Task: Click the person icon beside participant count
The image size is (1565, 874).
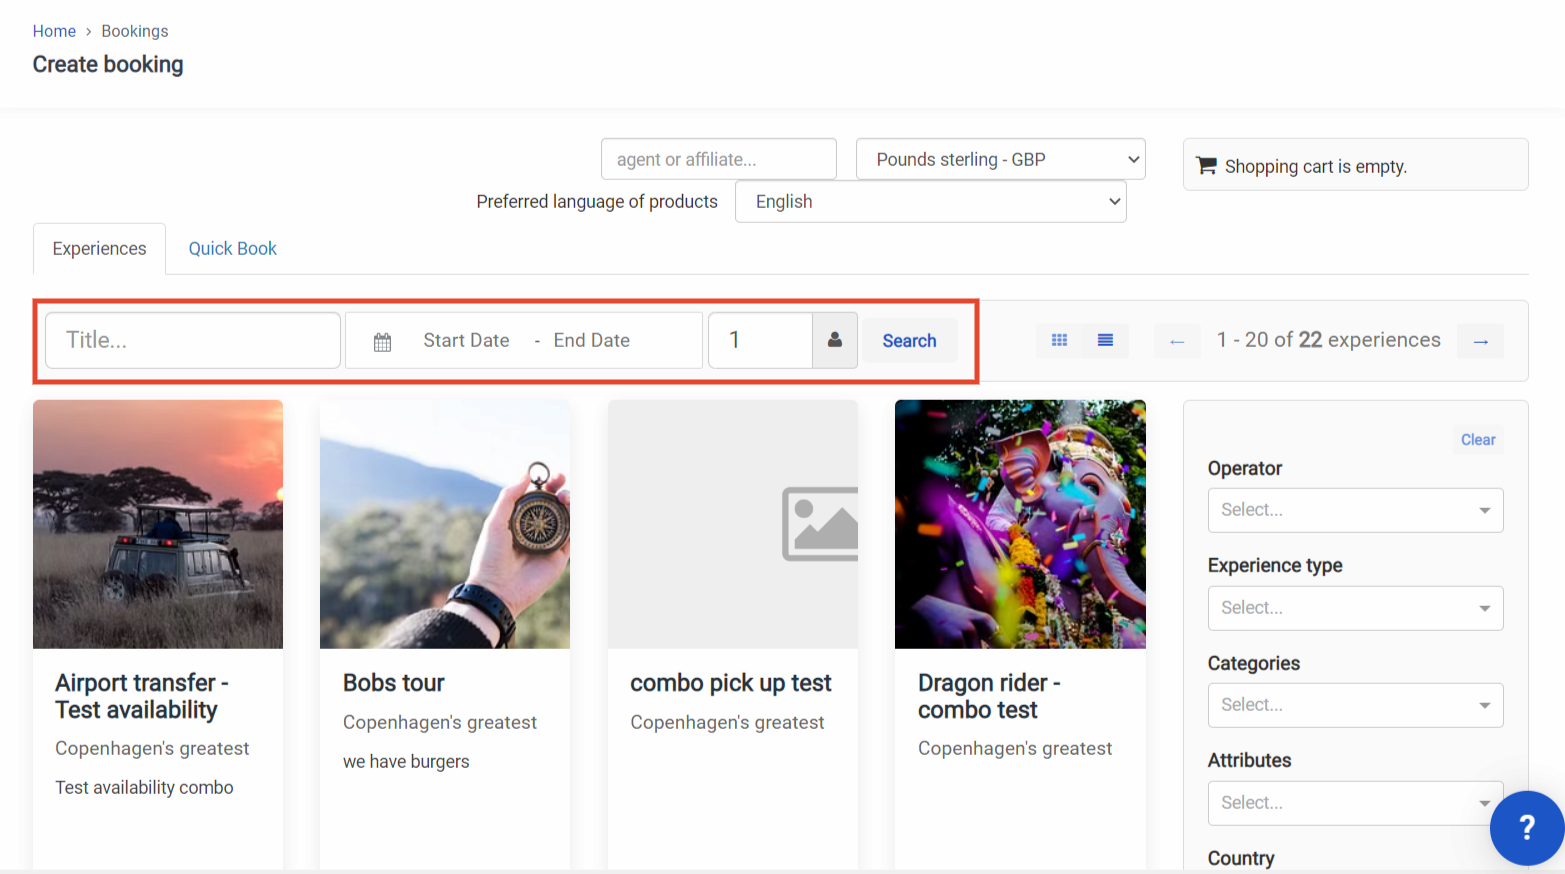Action: point(835,341)
